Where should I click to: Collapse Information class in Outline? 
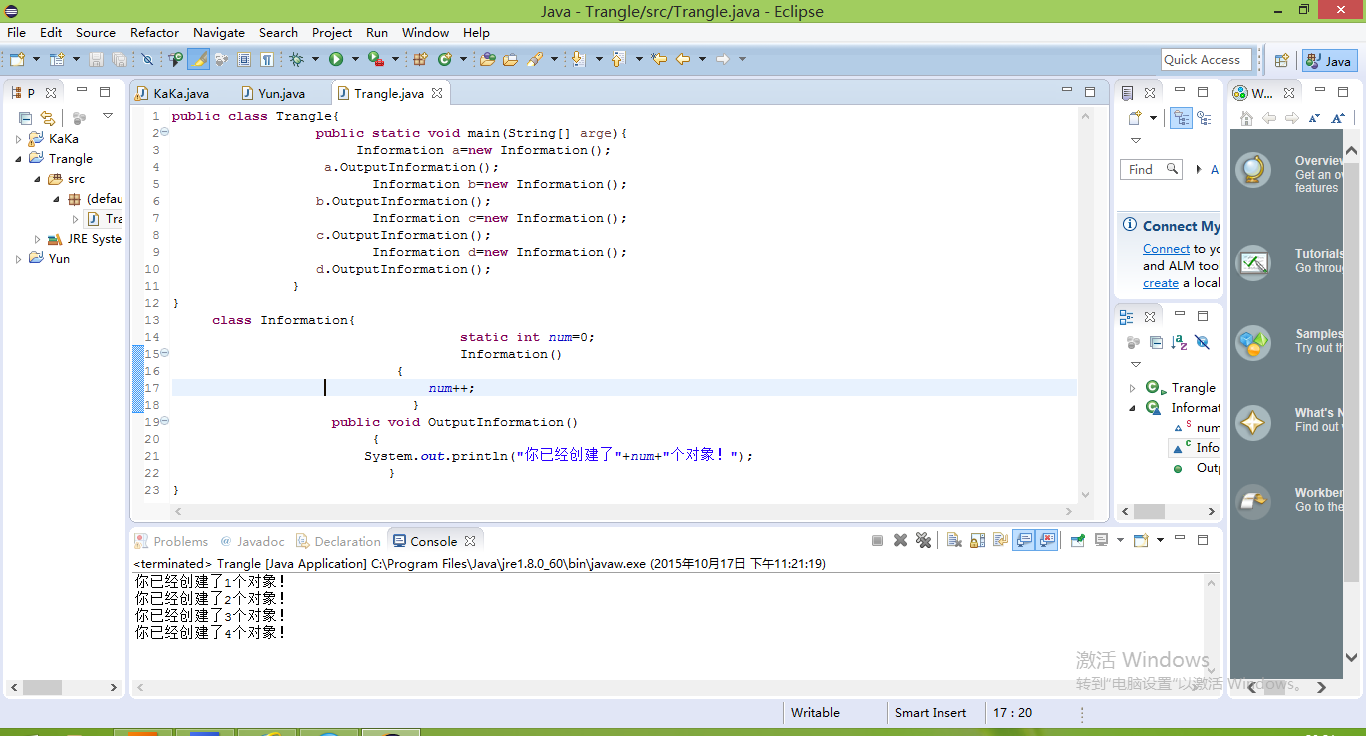coord(1133,408)
